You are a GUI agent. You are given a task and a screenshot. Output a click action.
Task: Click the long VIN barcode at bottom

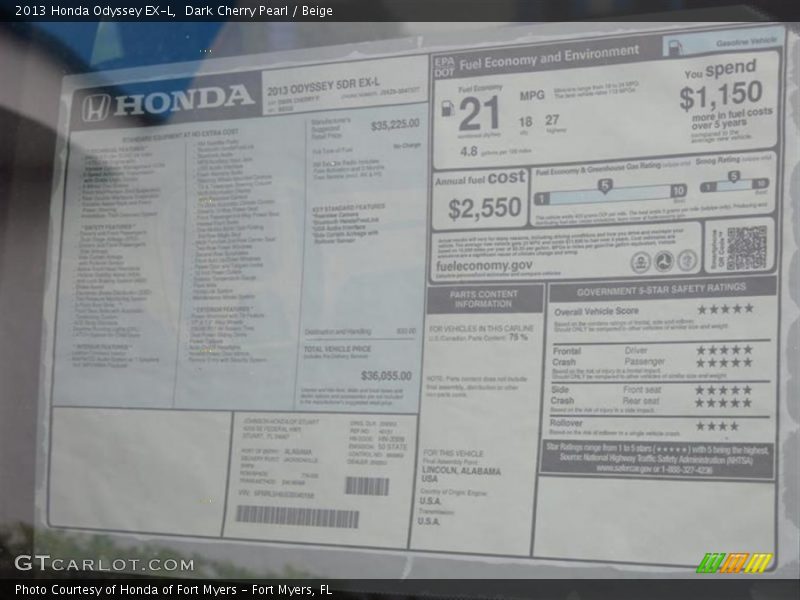pyautogui.click(x=297, y=516)
